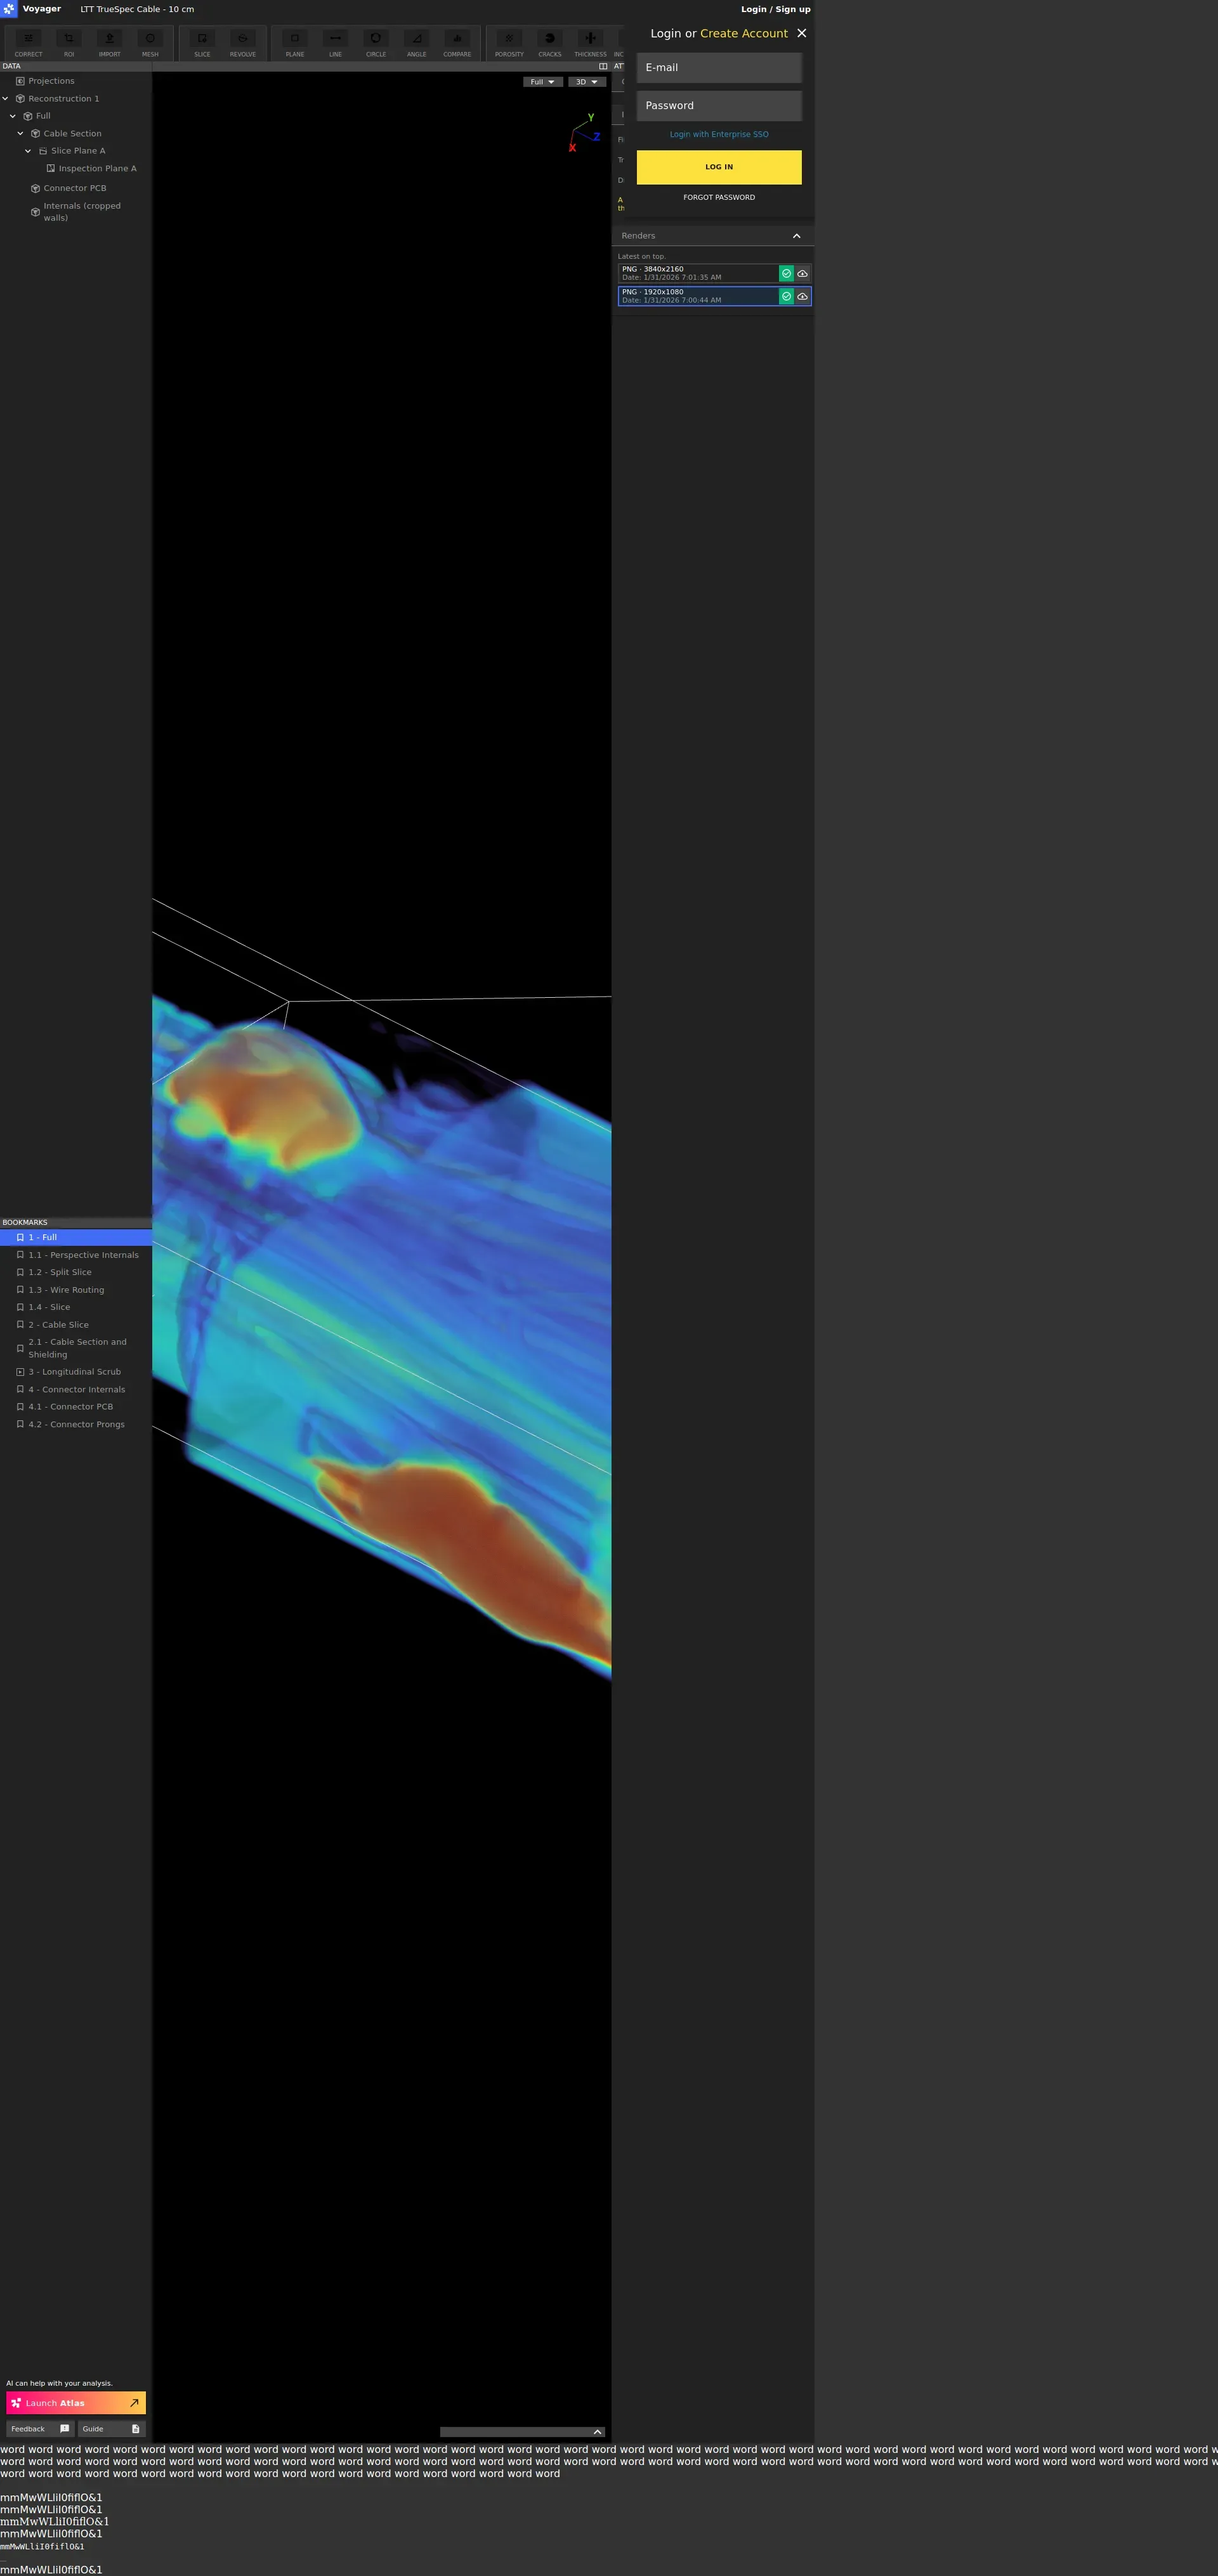Open bookmark 4.1 - Connector PCB

70,1407
